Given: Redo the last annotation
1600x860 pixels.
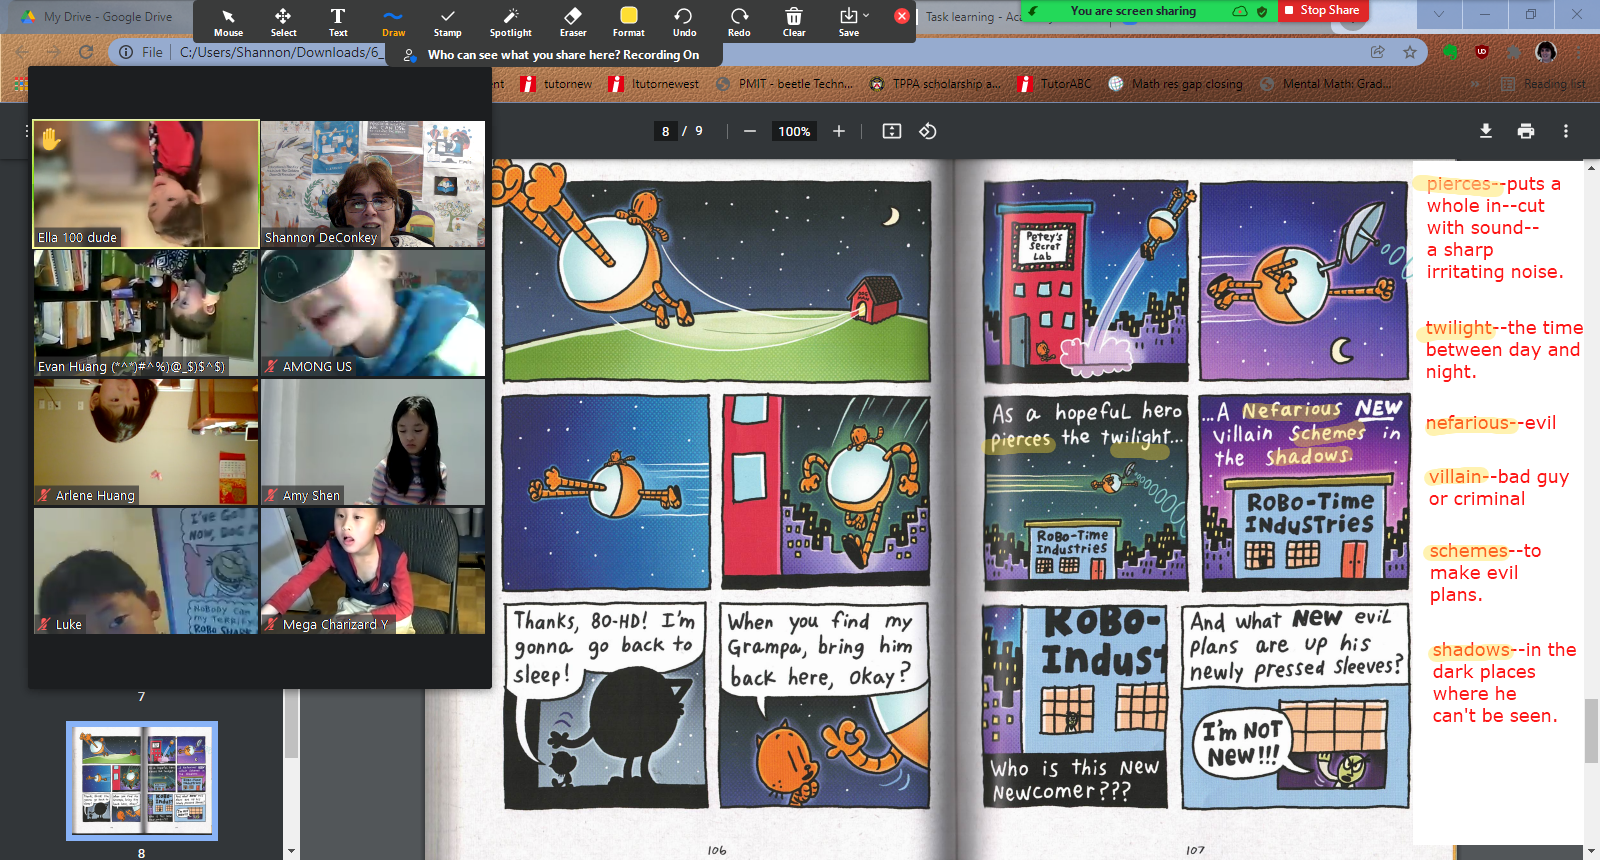Looking at the screenshot, I should point(739,22).
